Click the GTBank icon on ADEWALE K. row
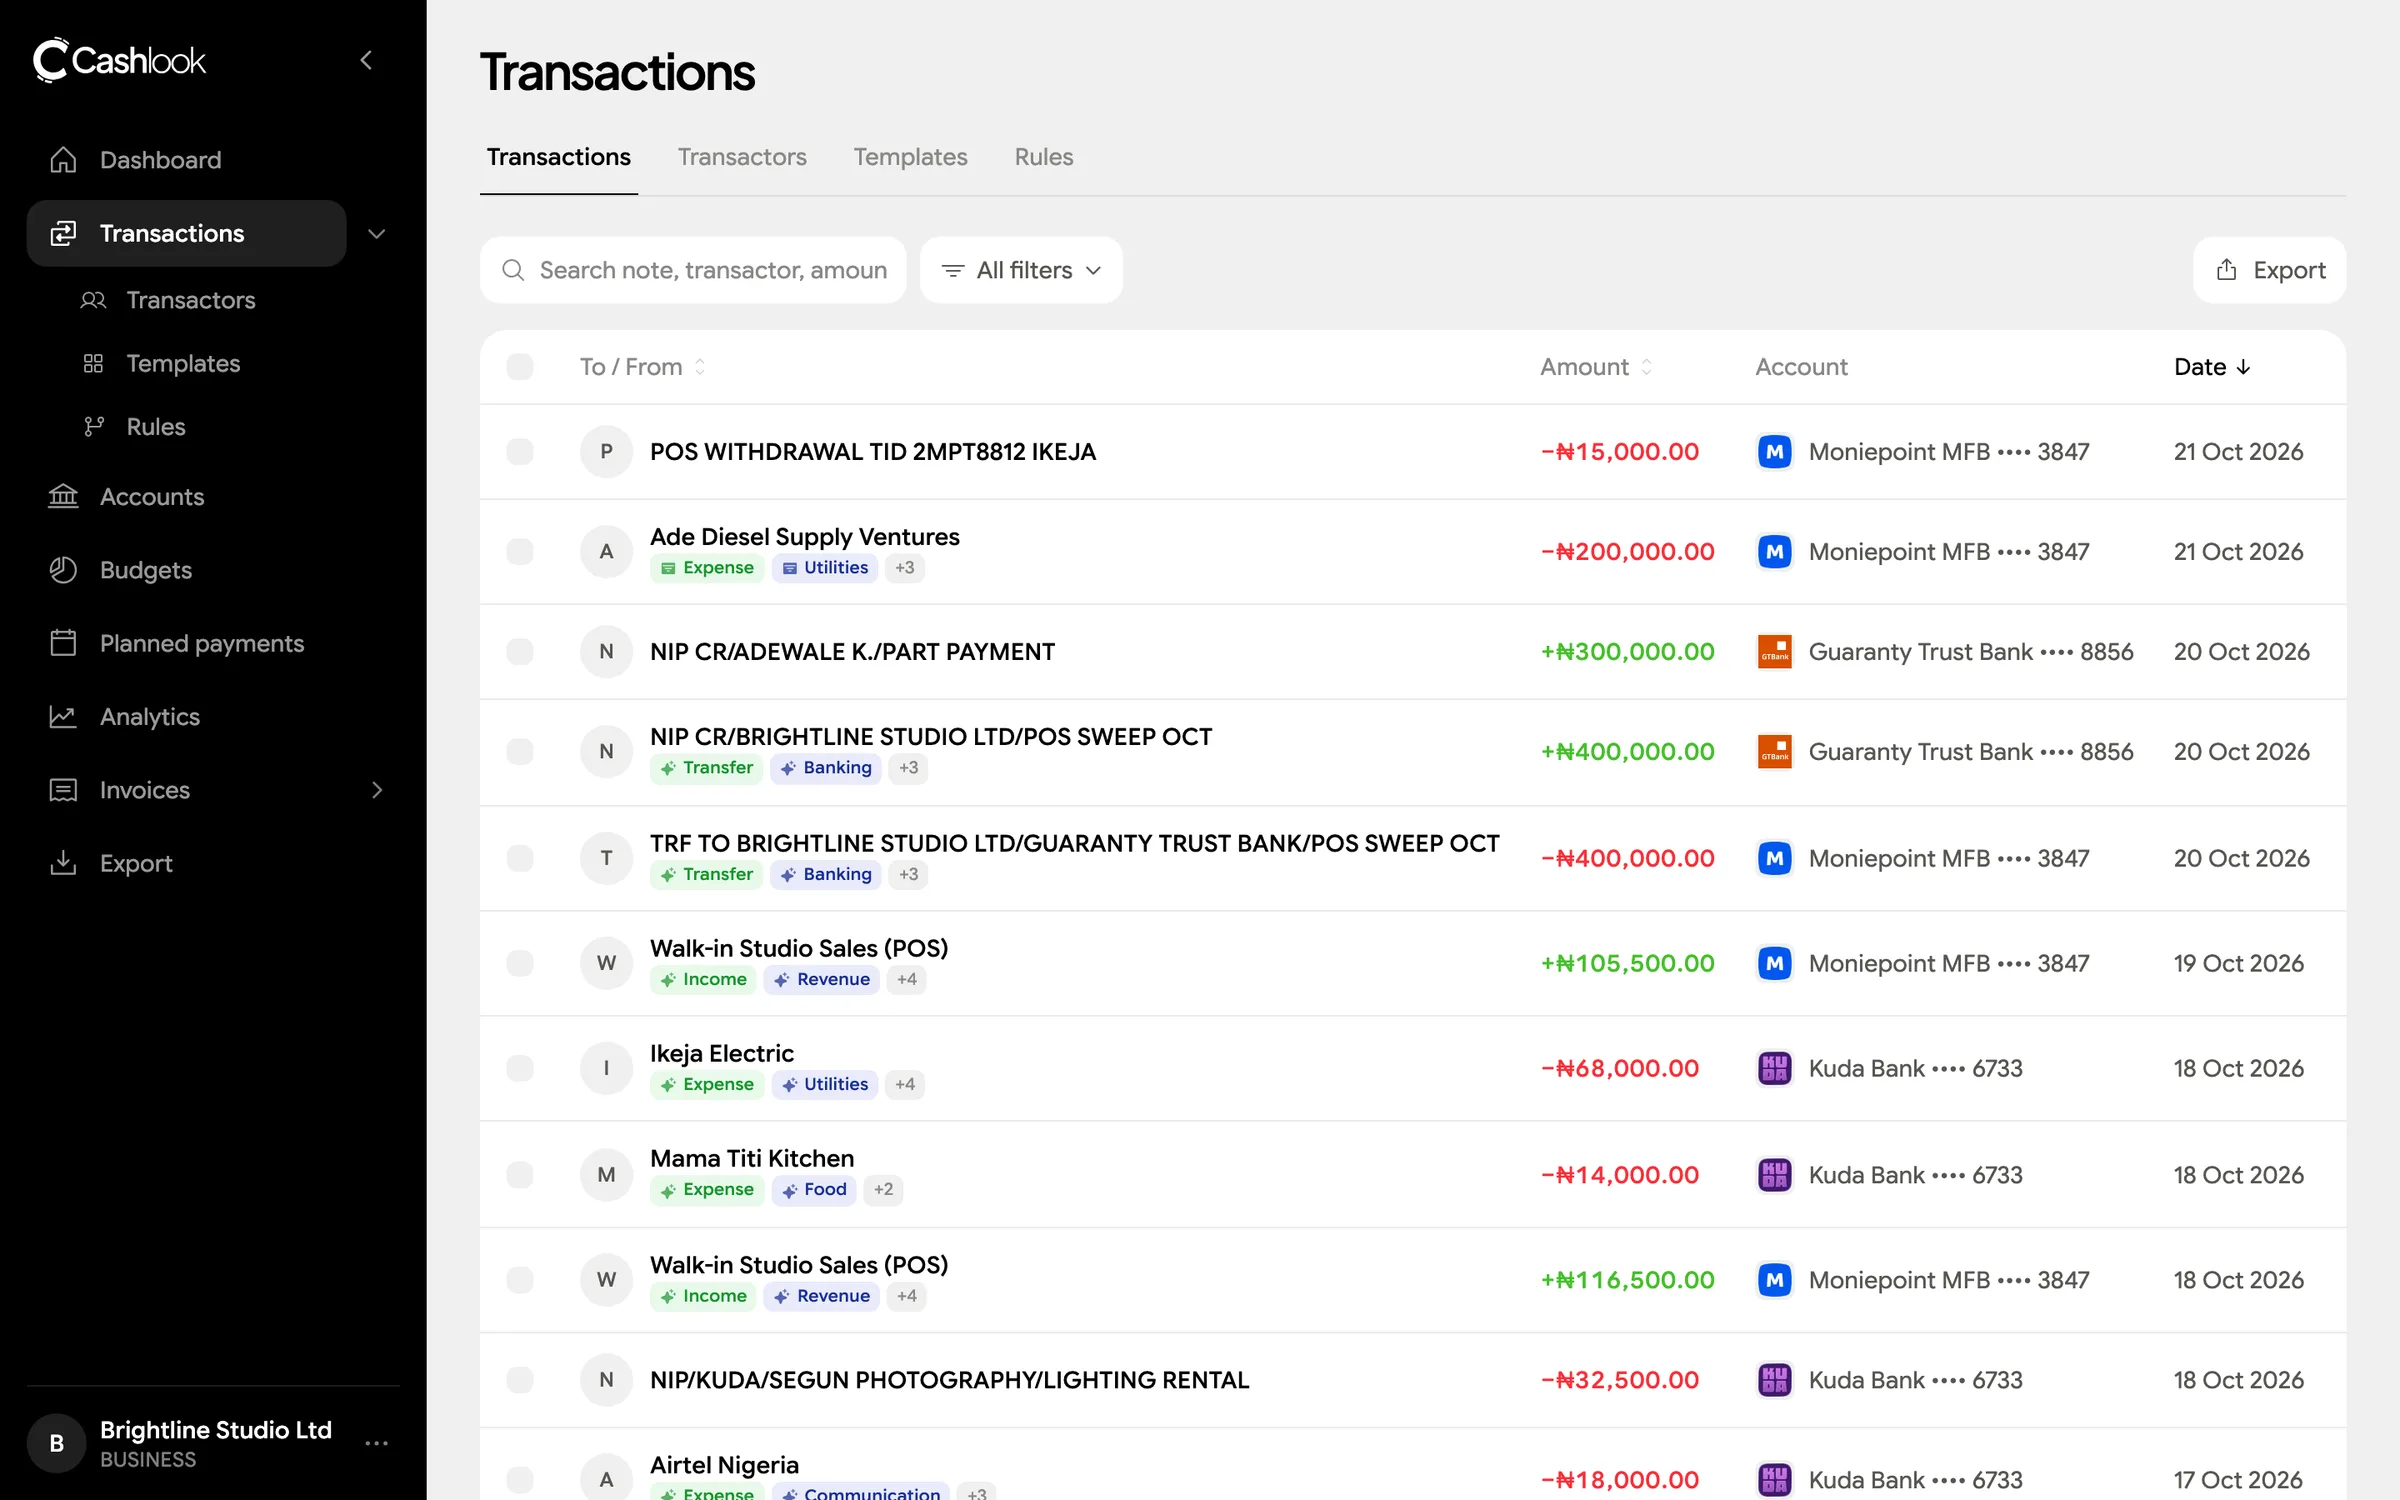The image size is (2400, 1500). click(1774, 652)
